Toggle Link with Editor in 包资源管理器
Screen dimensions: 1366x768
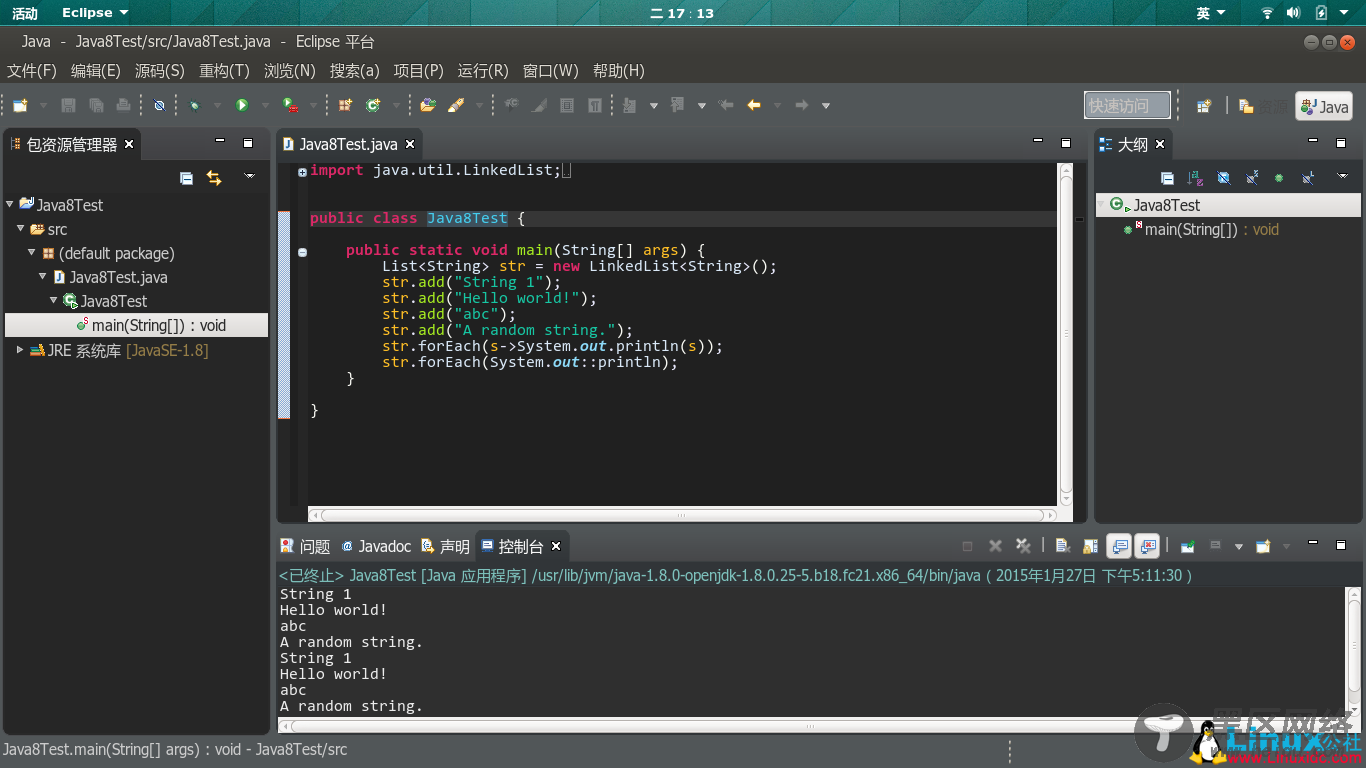click(x=214, y=178)
